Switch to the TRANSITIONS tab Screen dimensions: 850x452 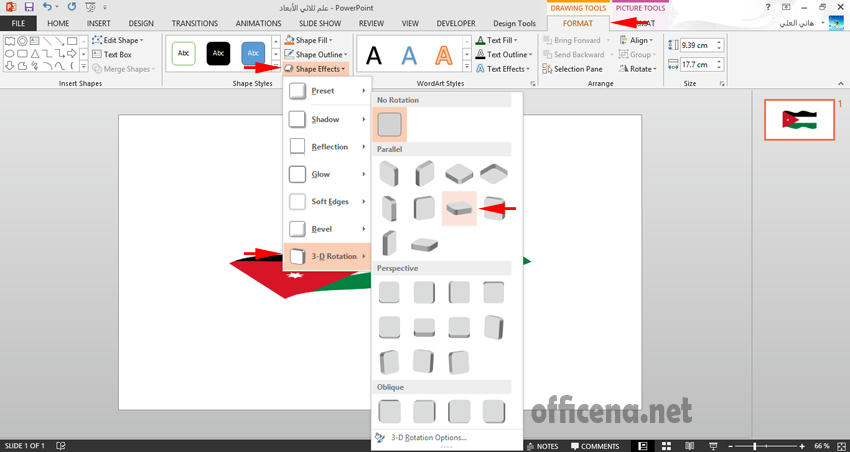pos(195,23)
